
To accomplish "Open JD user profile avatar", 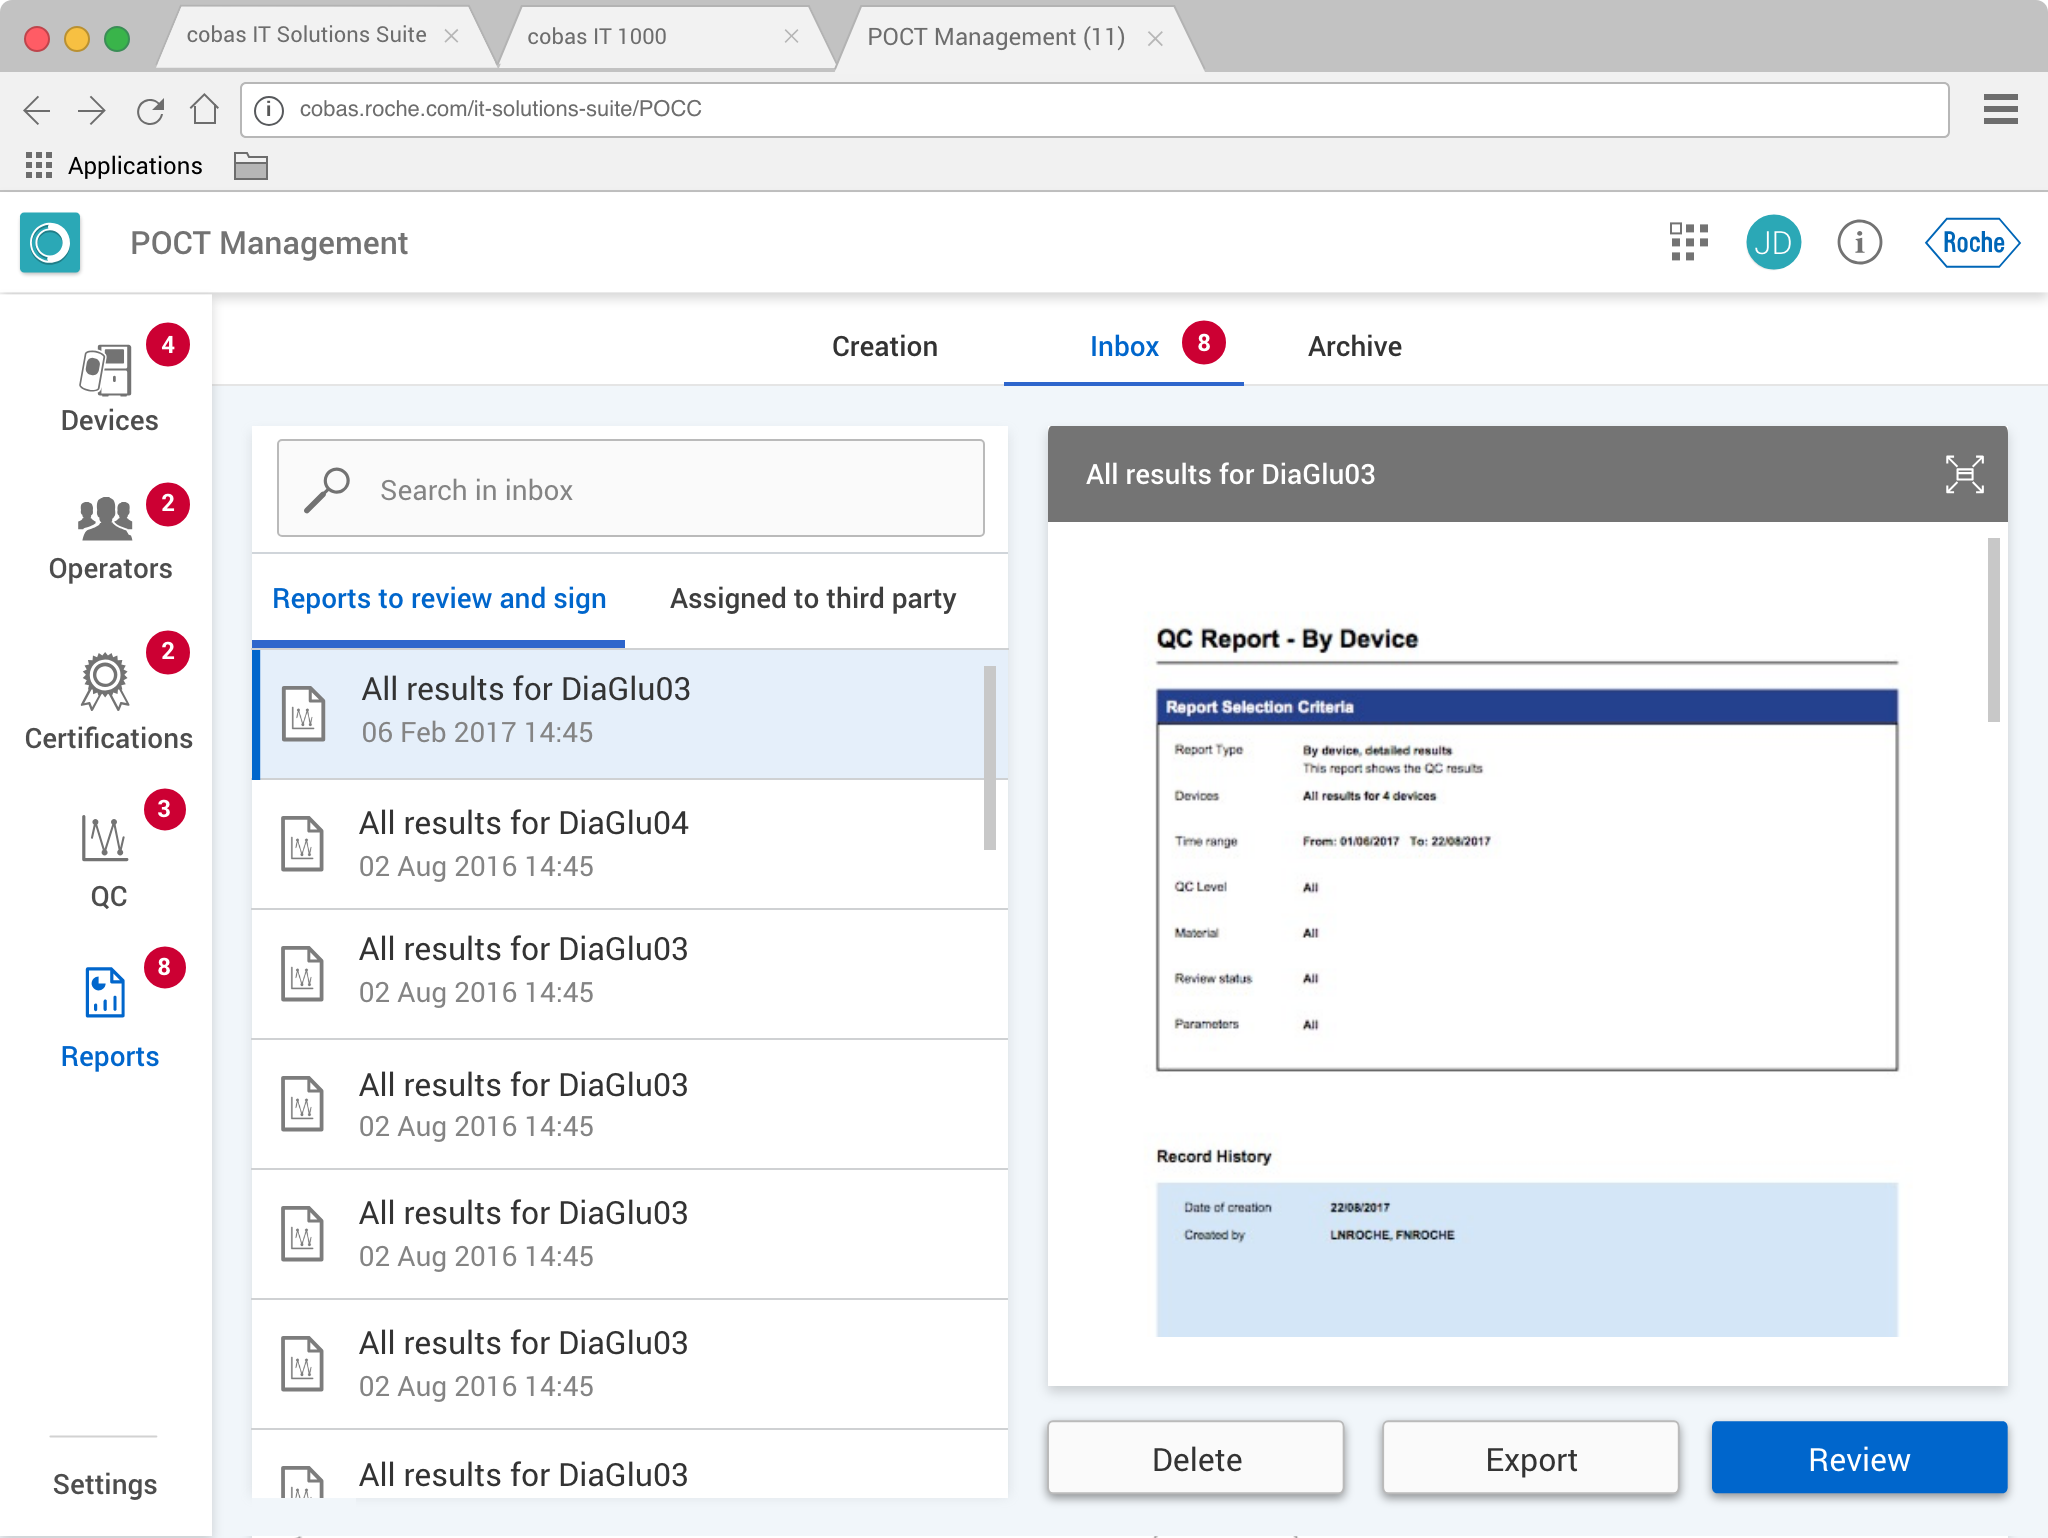I will coord(1773,243).
